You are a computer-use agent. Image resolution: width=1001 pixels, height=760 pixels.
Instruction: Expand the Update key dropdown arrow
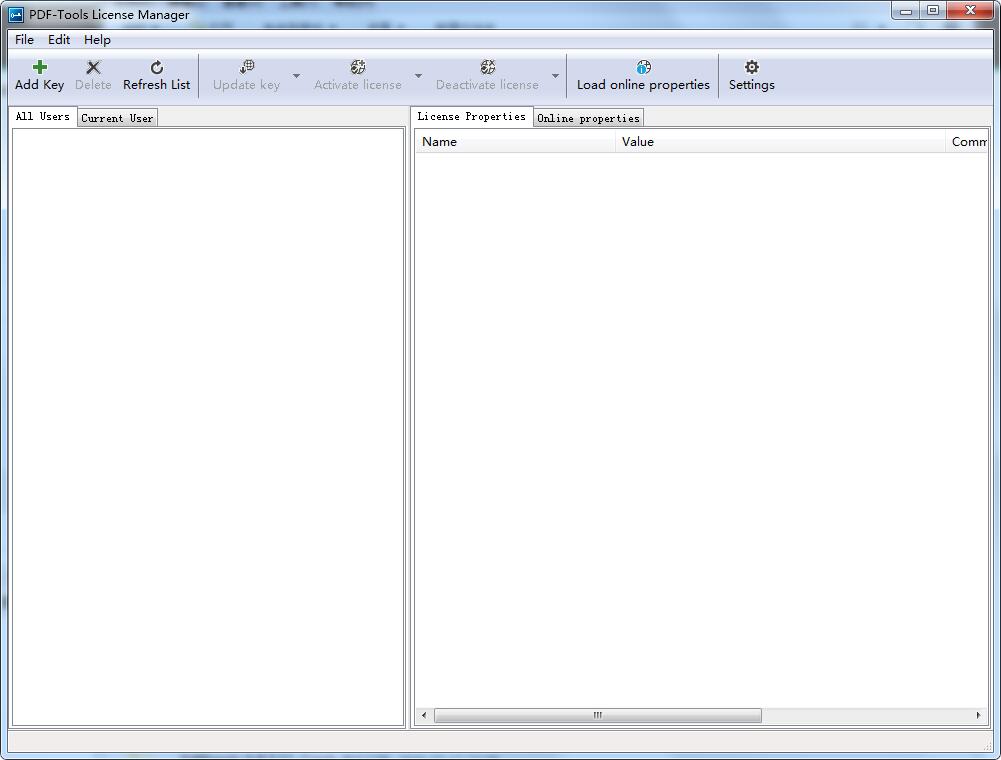(296, 75)
